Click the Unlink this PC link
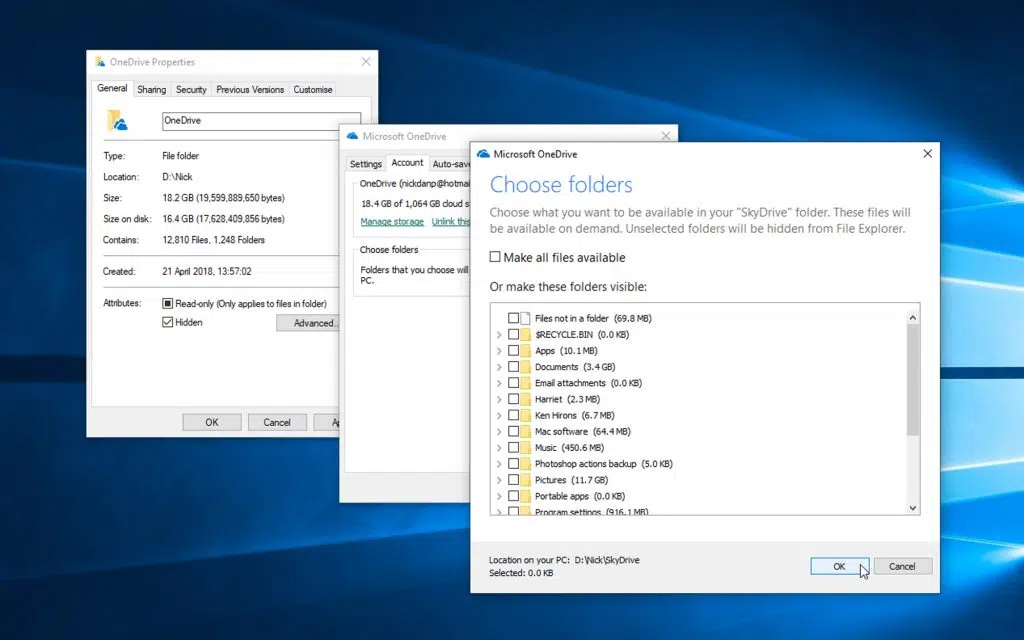The height and width of the screenshot is (640, 1024). (451, 221)
